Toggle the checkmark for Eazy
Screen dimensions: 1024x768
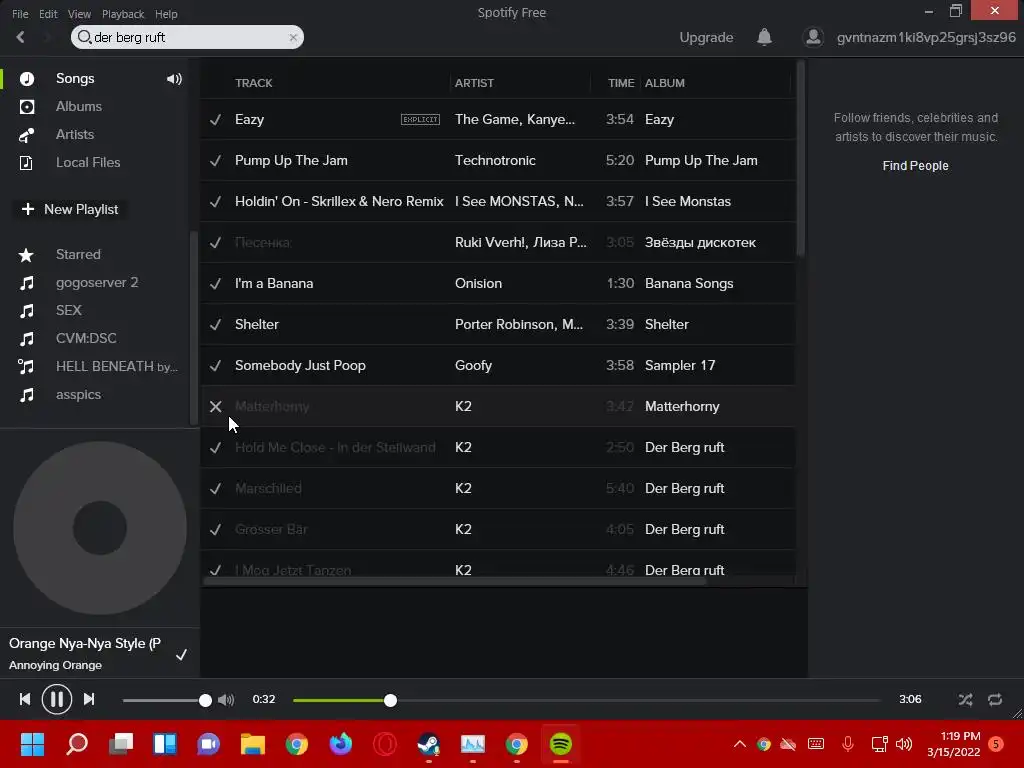pos(216,120)
